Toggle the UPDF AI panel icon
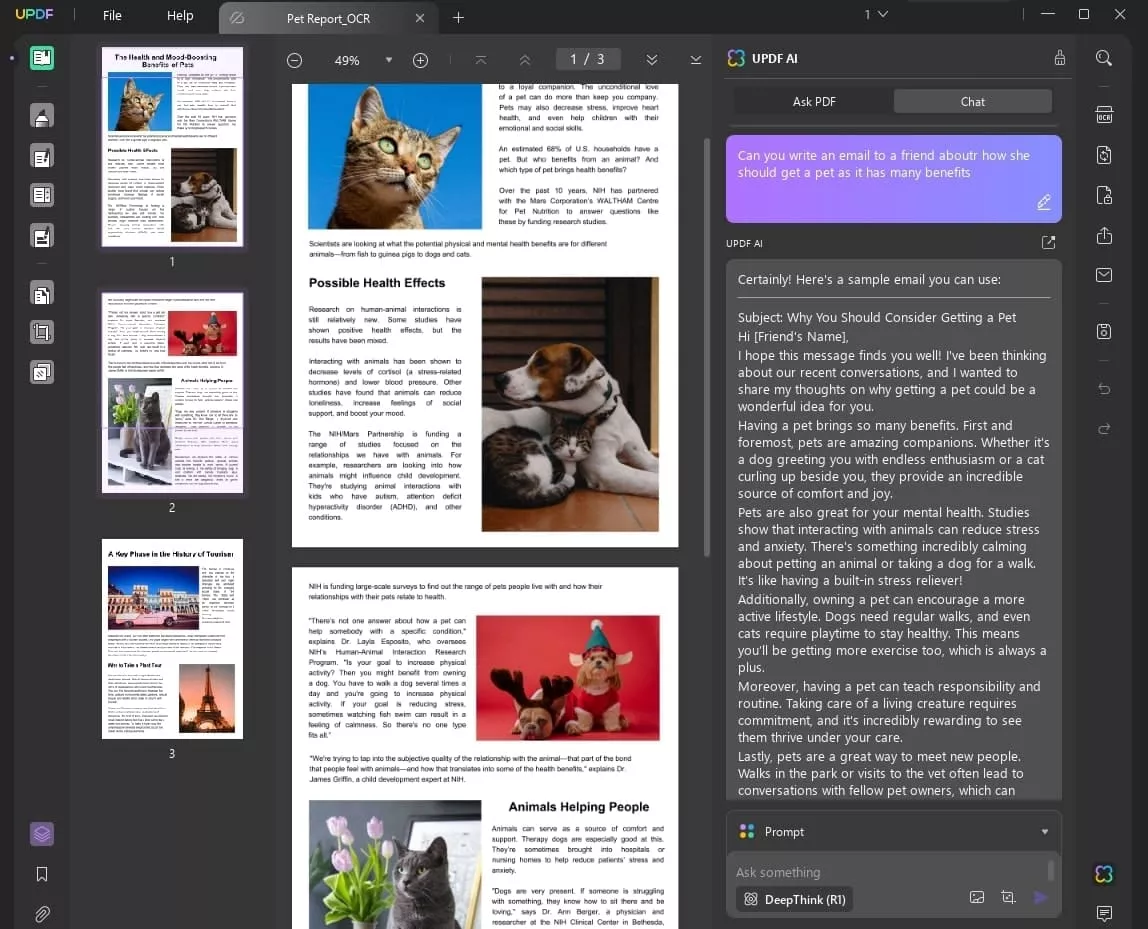1148x929 pixels. [1104, 874]
